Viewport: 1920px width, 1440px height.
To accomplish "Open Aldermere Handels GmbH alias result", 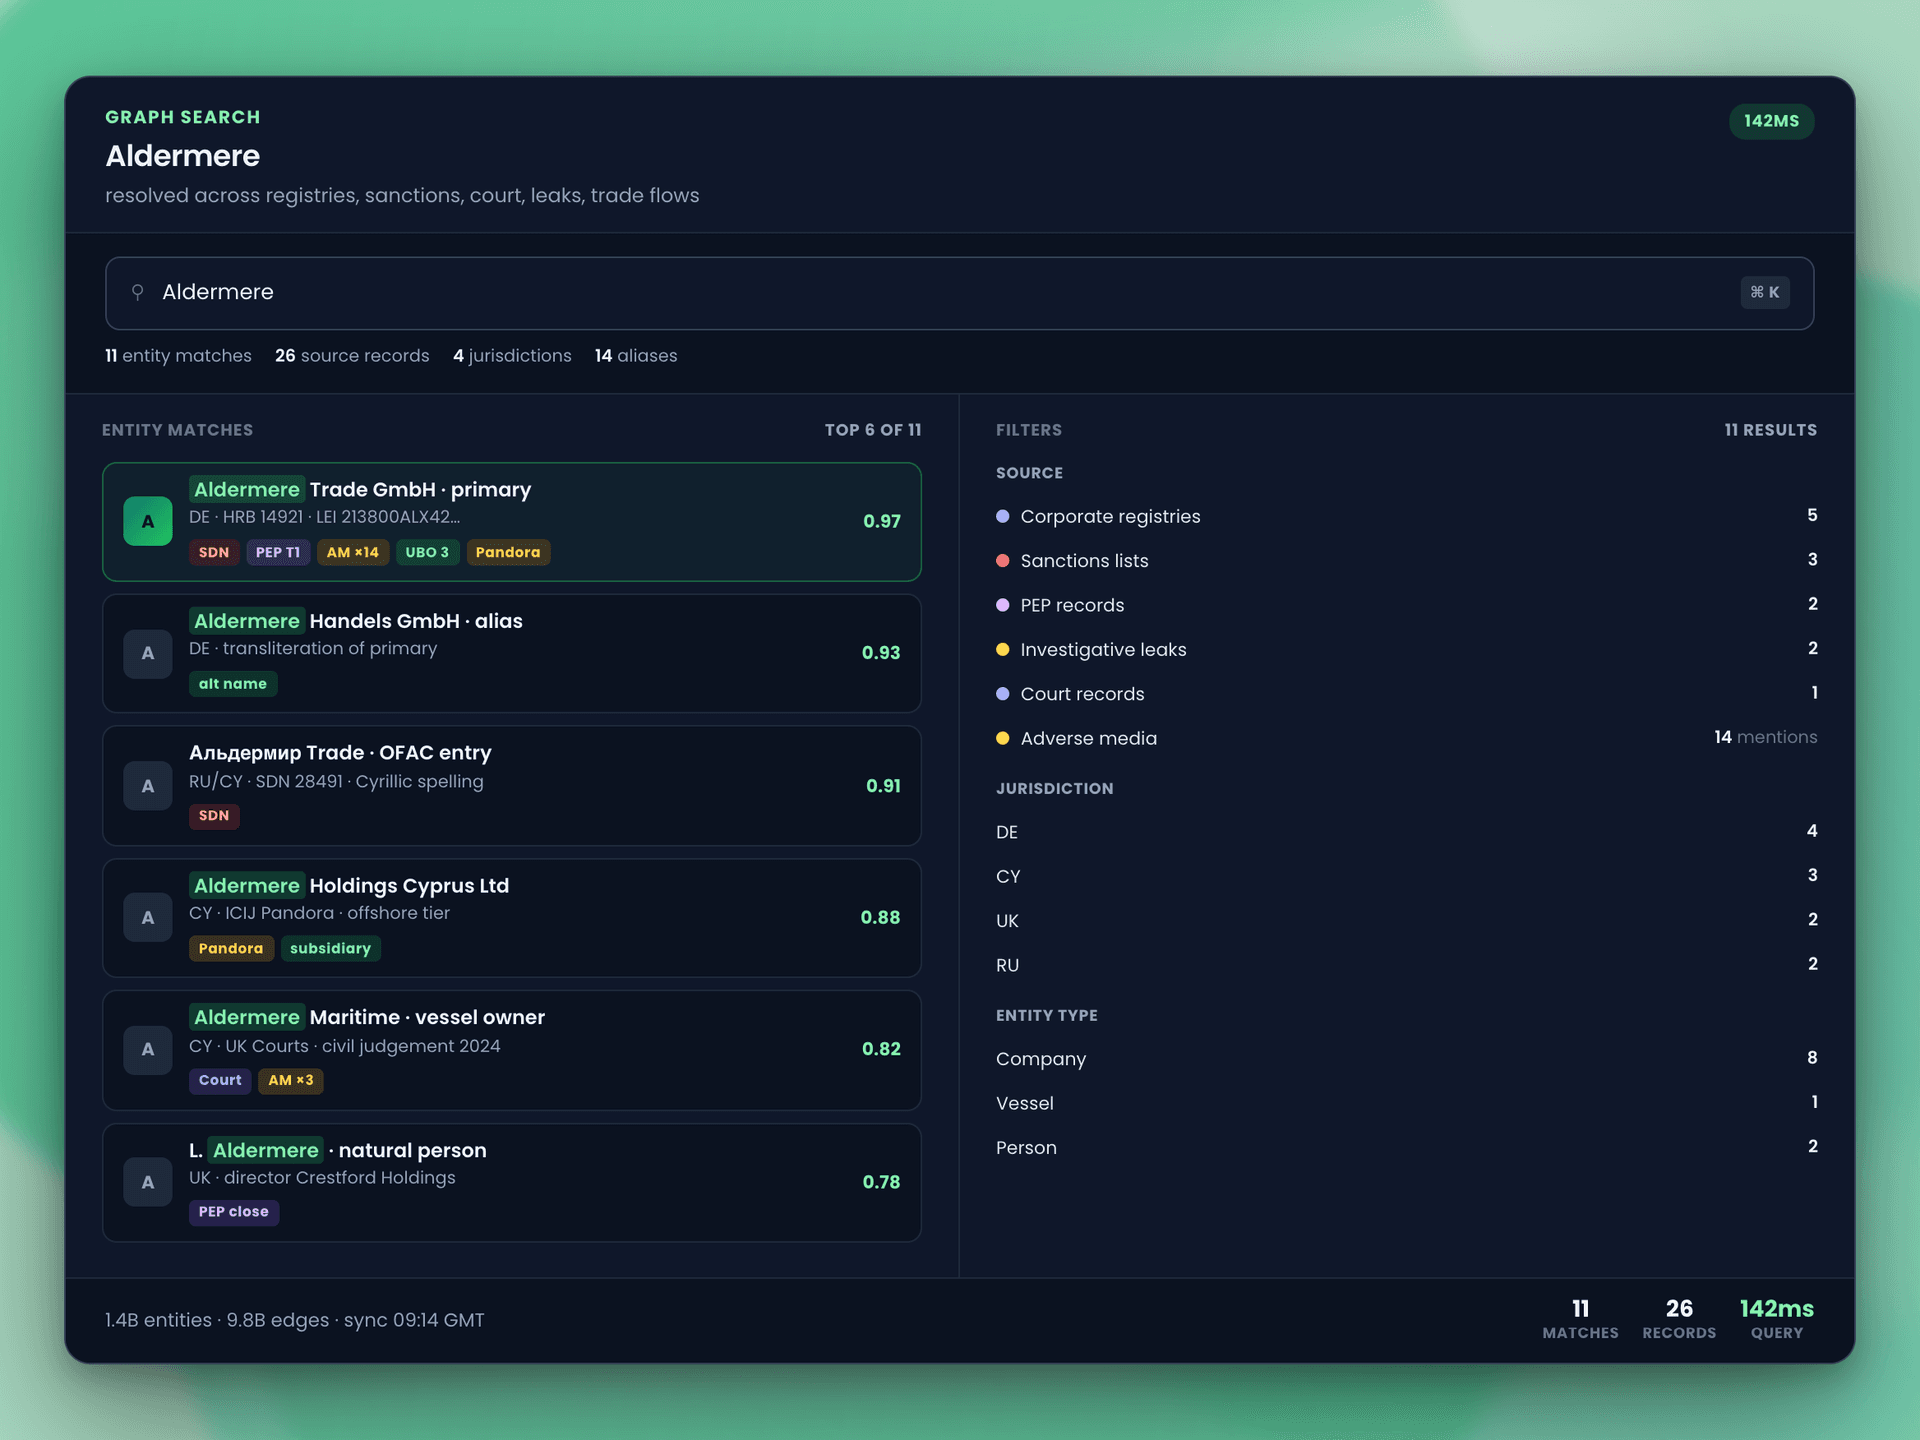I will [x=511, y=653].
